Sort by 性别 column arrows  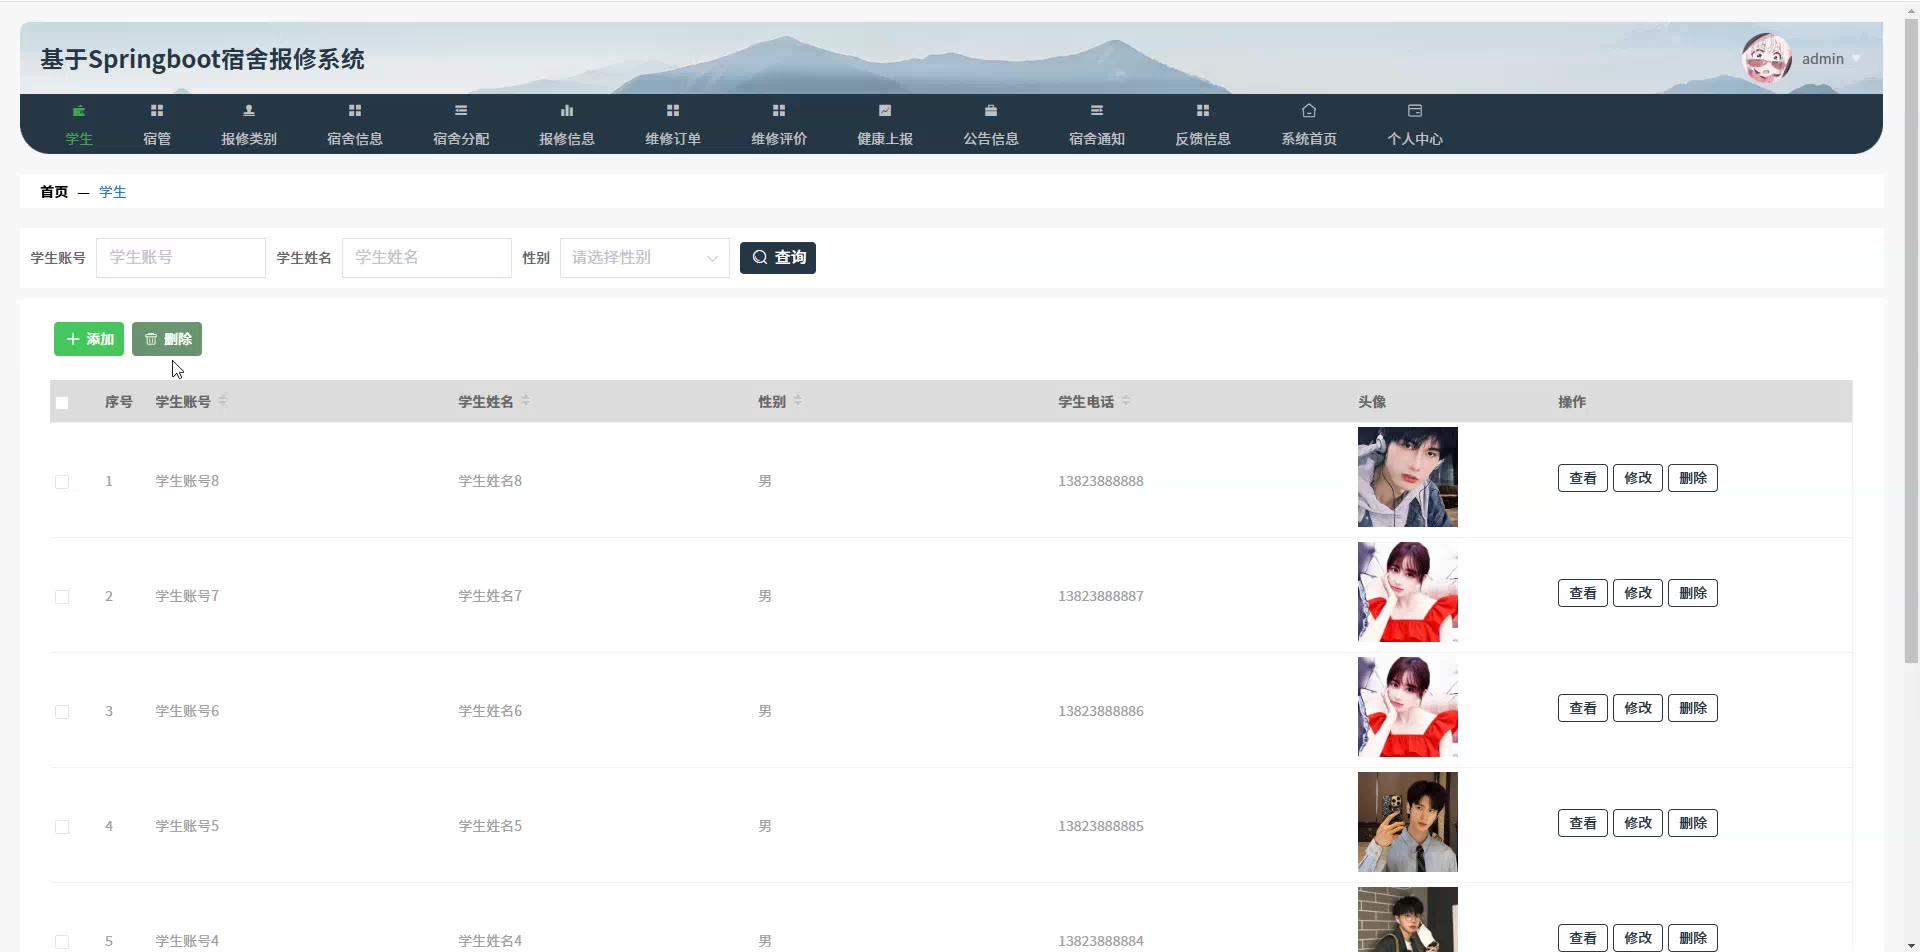pos(798,401)
